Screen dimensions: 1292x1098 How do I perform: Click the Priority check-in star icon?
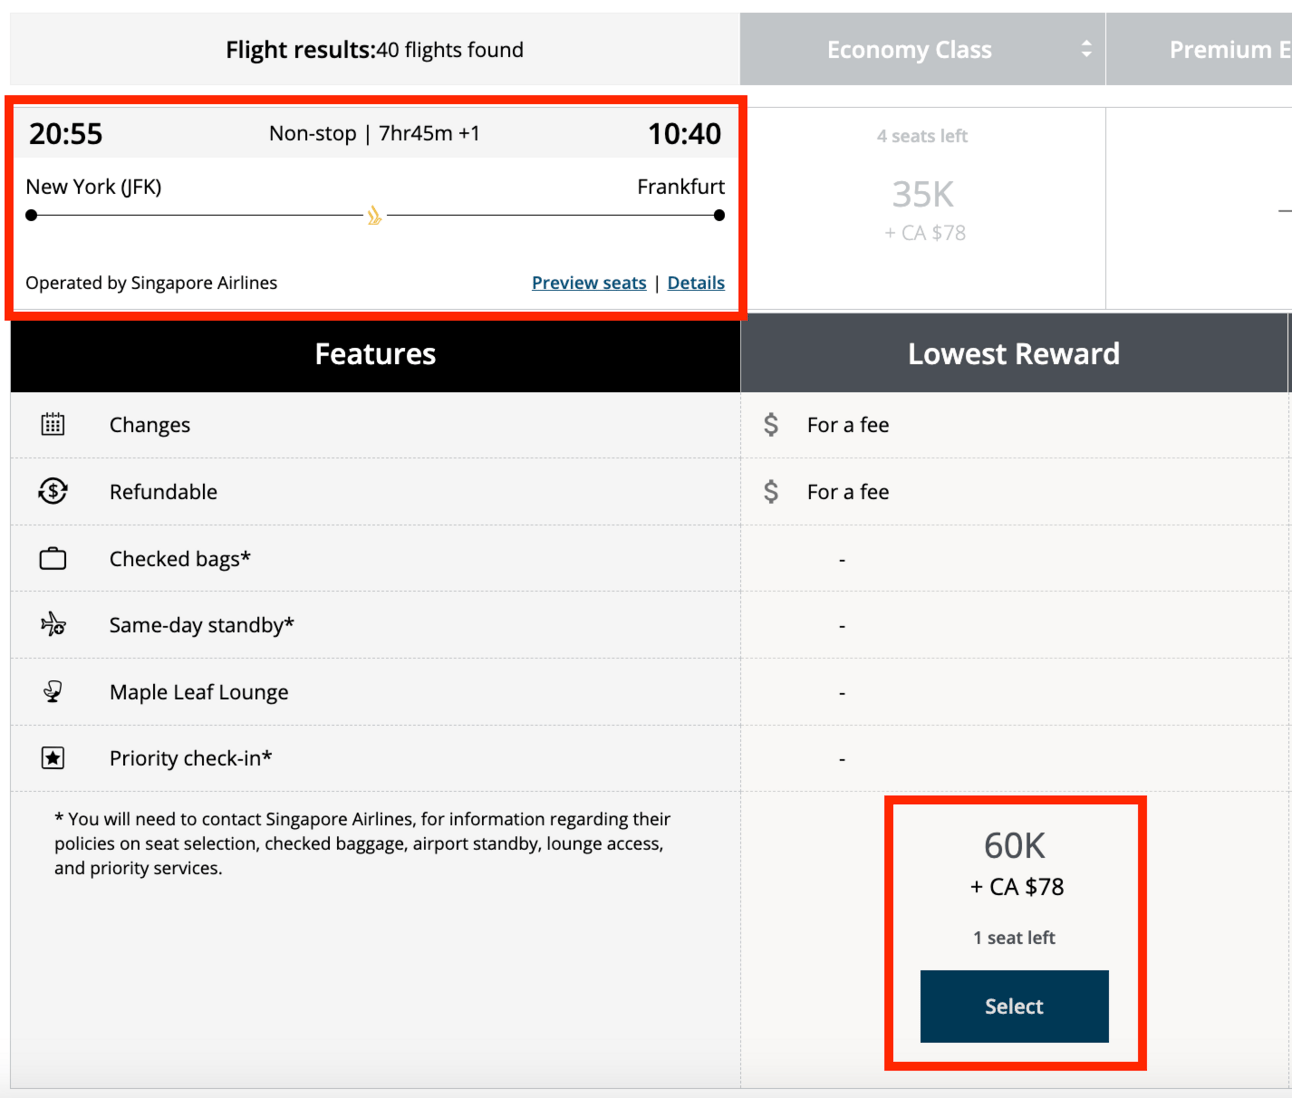[53, 758]
